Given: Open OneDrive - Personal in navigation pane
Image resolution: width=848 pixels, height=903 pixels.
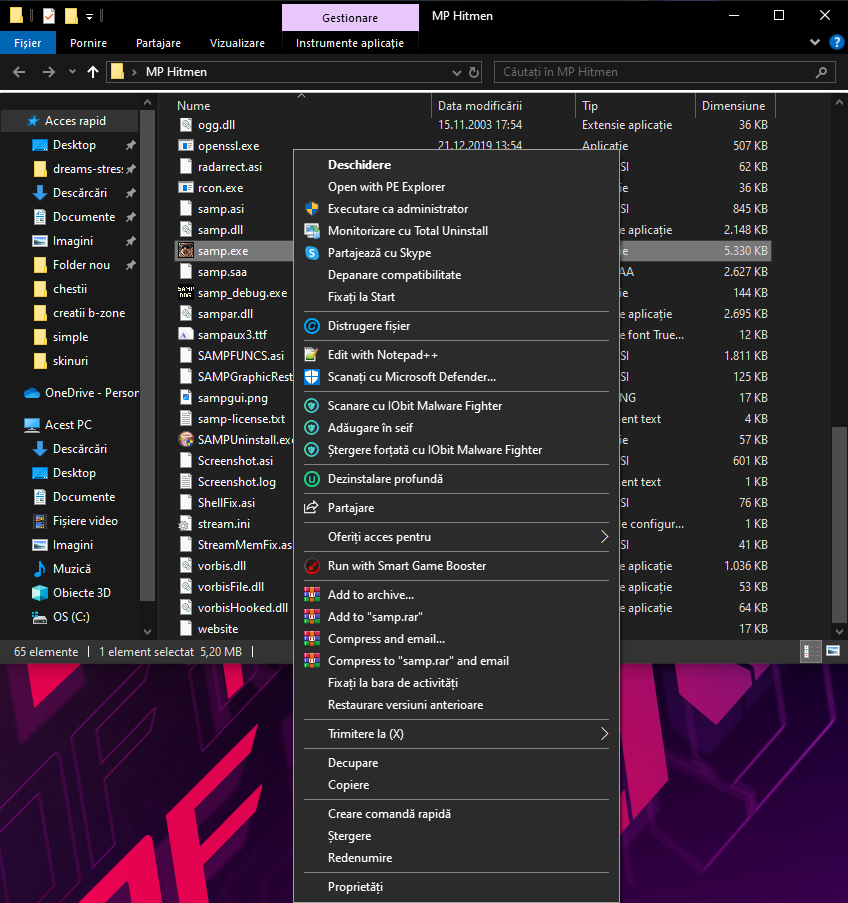Looking at the screenshot, I should [81, 393].
